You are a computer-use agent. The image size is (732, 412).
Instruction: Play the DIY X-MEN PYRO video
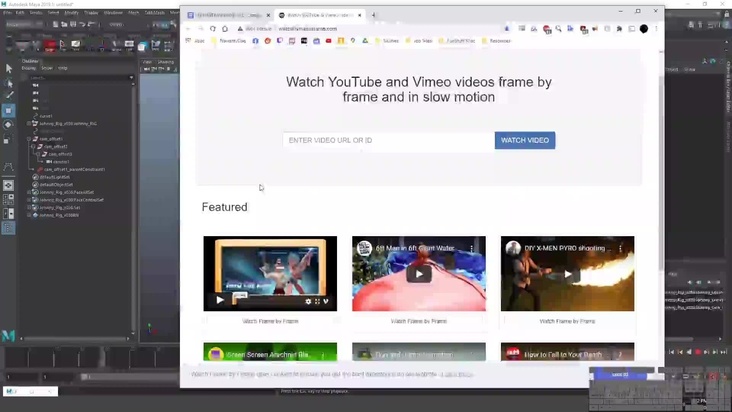[567, 273]
